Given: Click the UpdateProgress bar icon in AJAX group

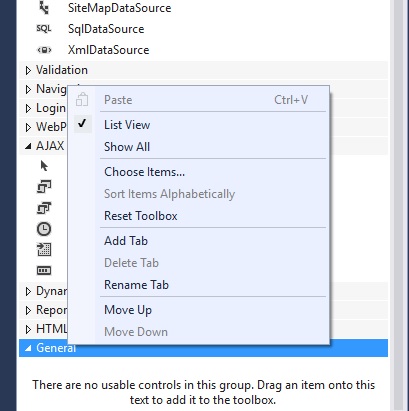Looking at the screenshot, I should pos(44,270).
